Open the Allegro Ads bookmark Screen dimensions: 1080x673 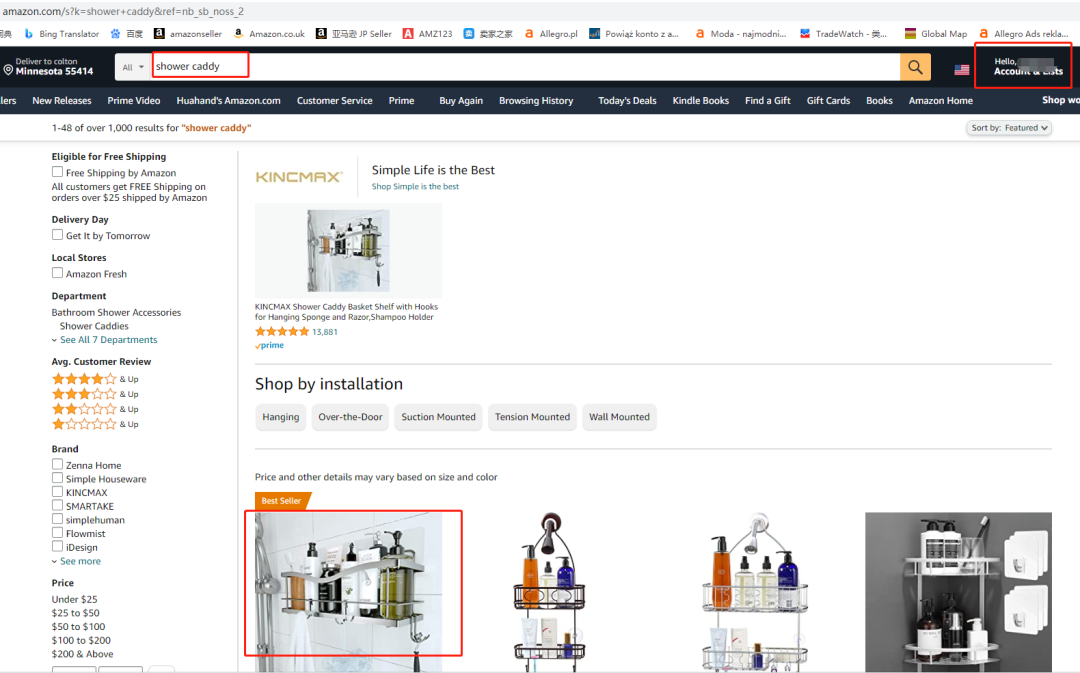[1024, 34]
